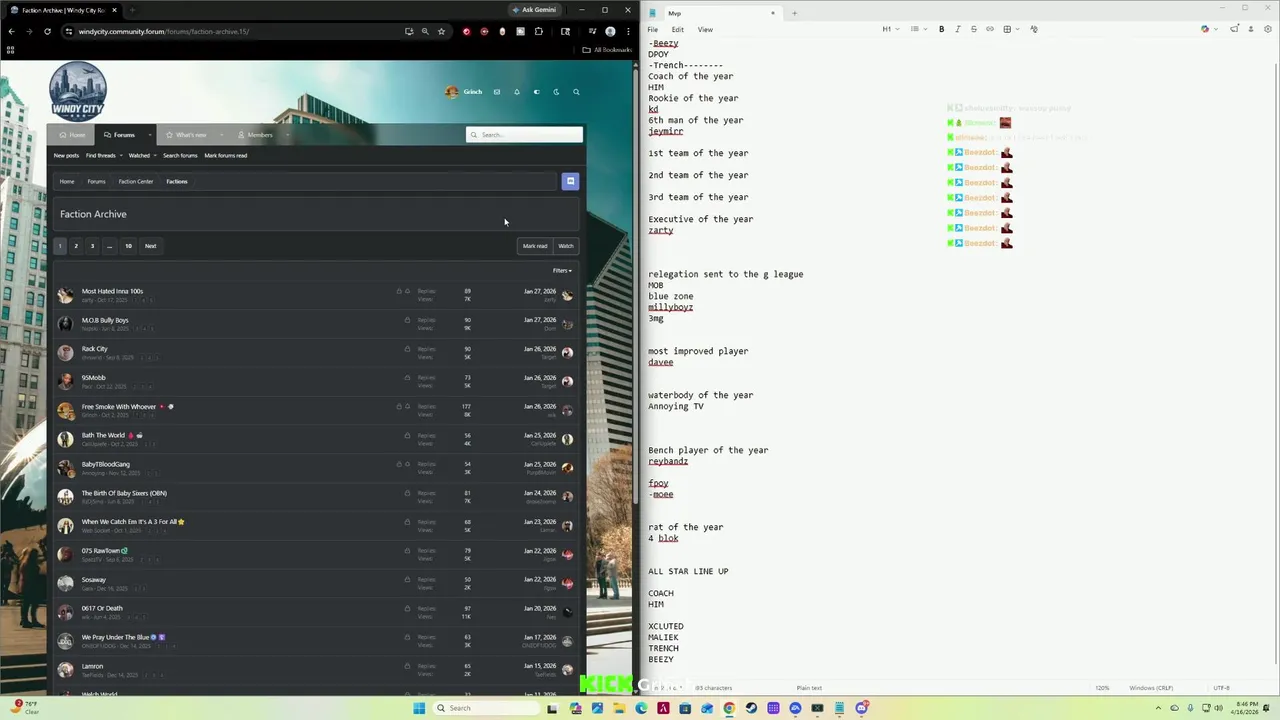Reload the forum page

coord(47,31)
